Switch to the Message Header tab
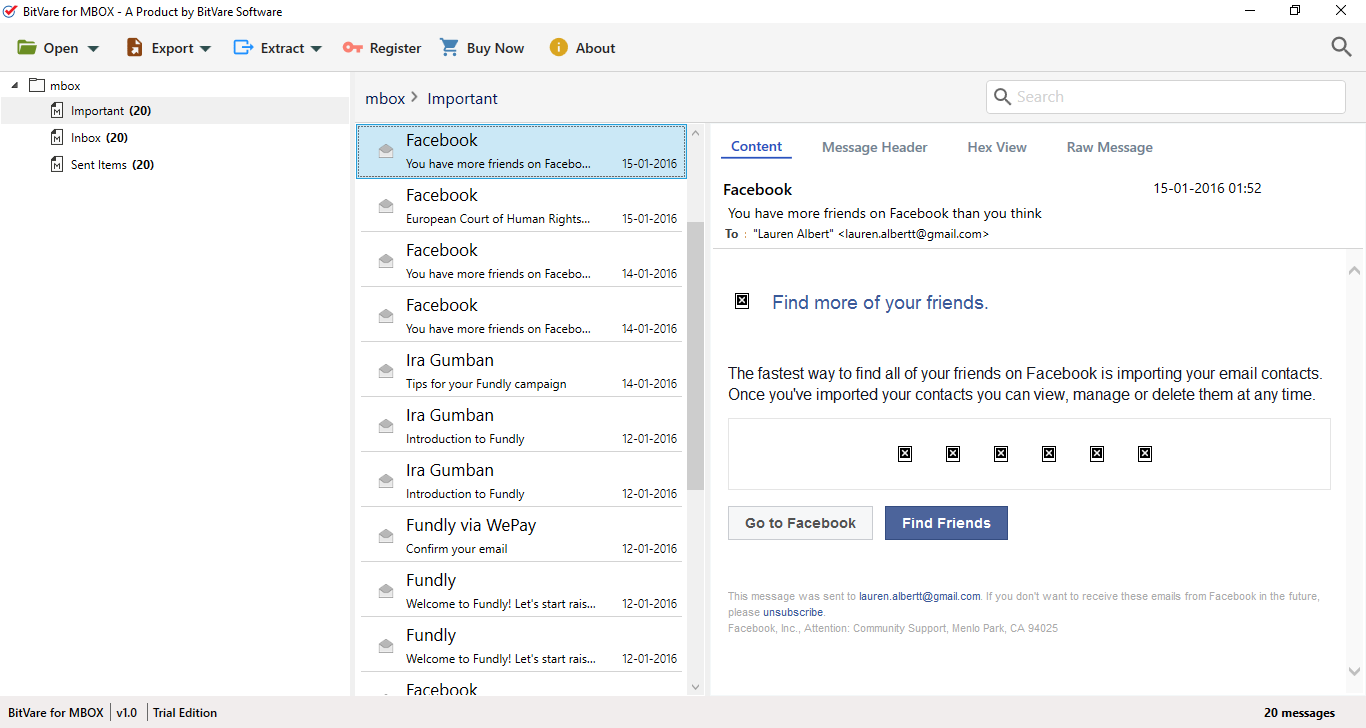Image resolution: width=1366 pixels, height=728 pixels. click(874, 147)
